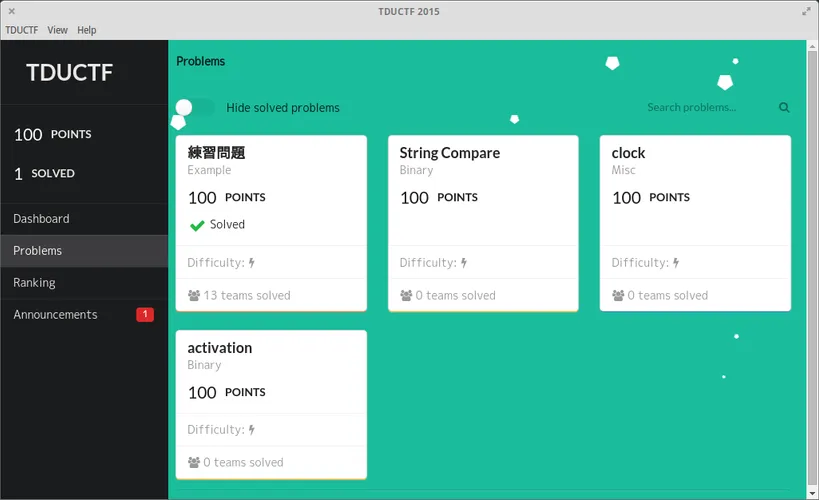The image size is (819, 500).
Task: Open the clock Misc problem card
Action: click(695, 223)
